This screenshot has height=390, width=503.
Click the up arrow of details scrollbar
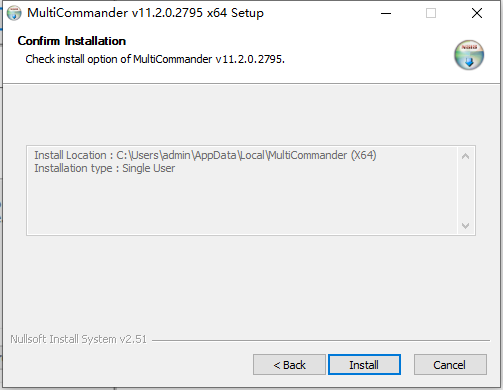click(466, 156)
